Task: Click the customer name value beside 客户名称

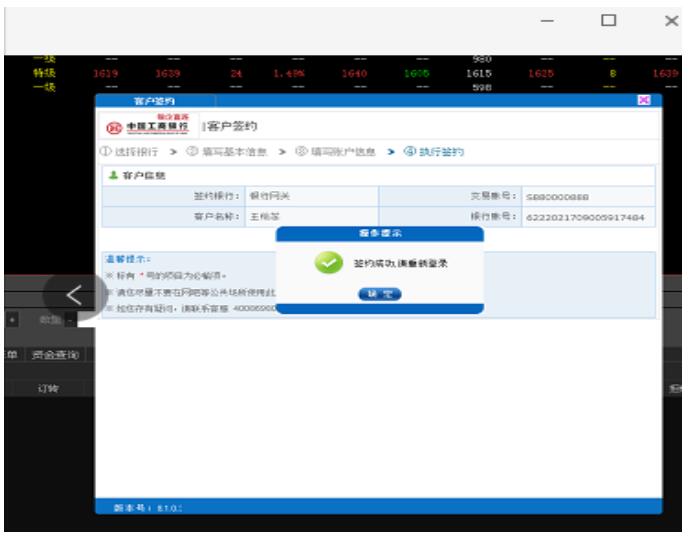Action: pyautogui.click(x=265, y=217)
